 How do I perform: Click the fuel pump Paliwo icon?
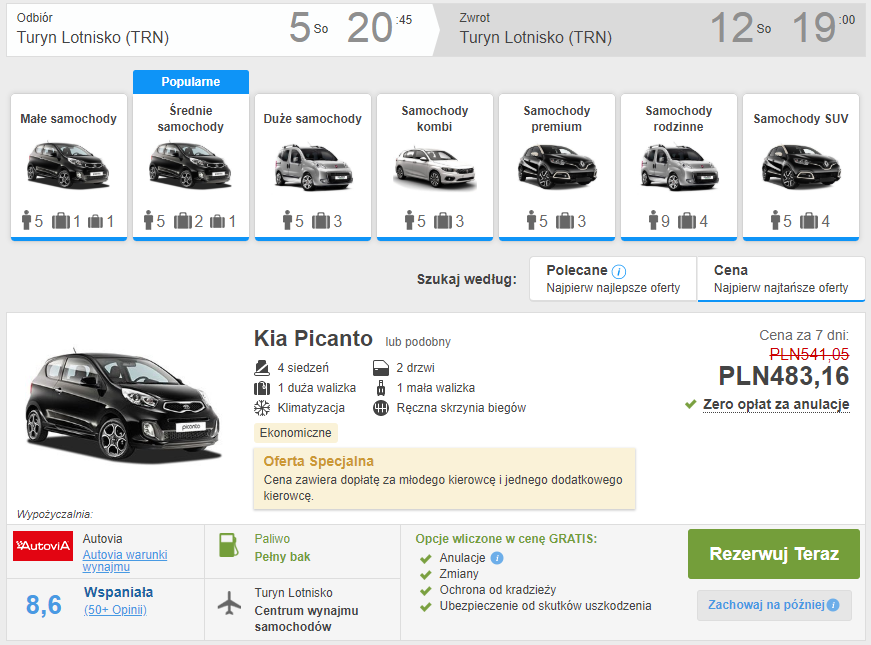228,545
